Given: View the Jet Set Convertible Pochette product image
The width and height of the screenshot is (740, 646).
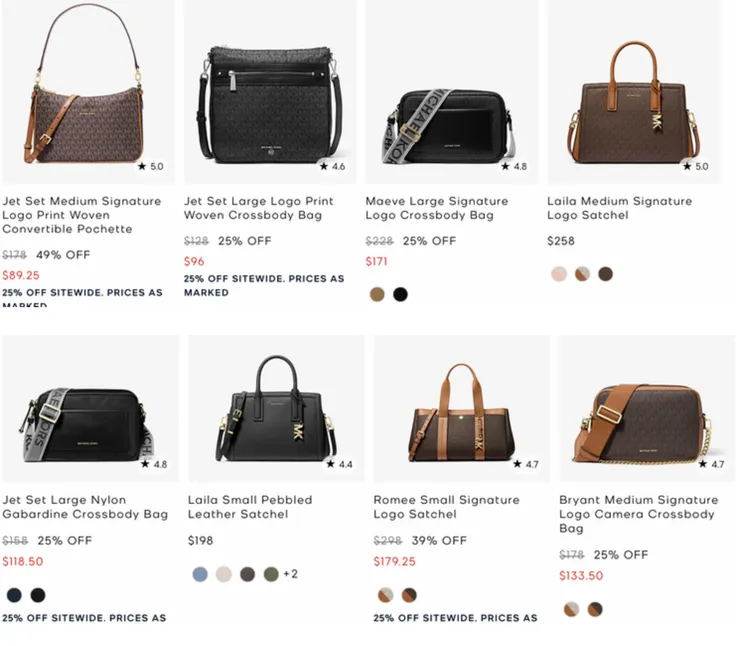Looking at the screenshot, I should pos(87,92).
